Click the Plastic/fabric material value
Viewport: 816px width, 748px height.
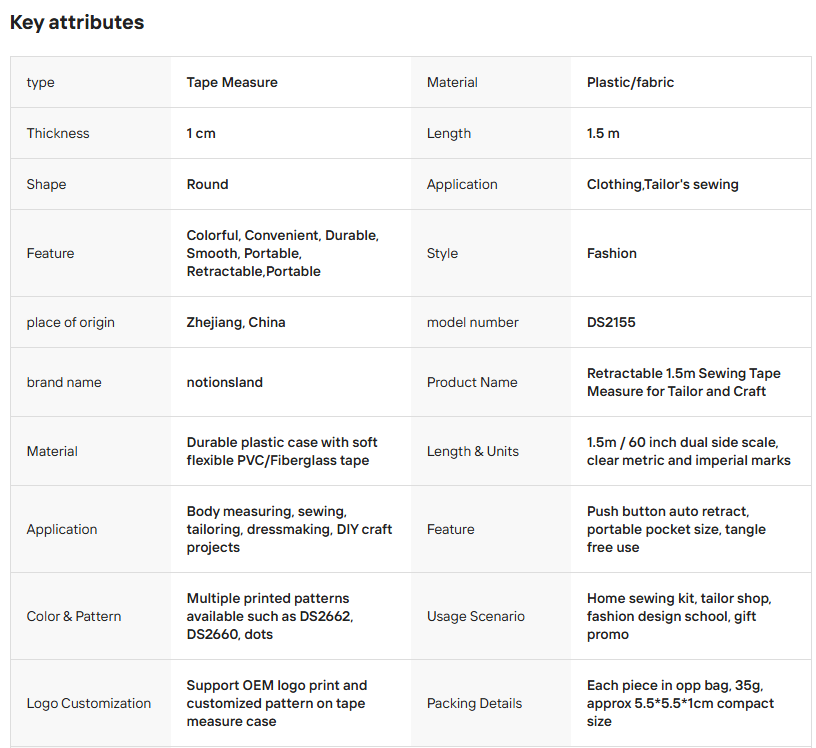click(x=630, y=82)
